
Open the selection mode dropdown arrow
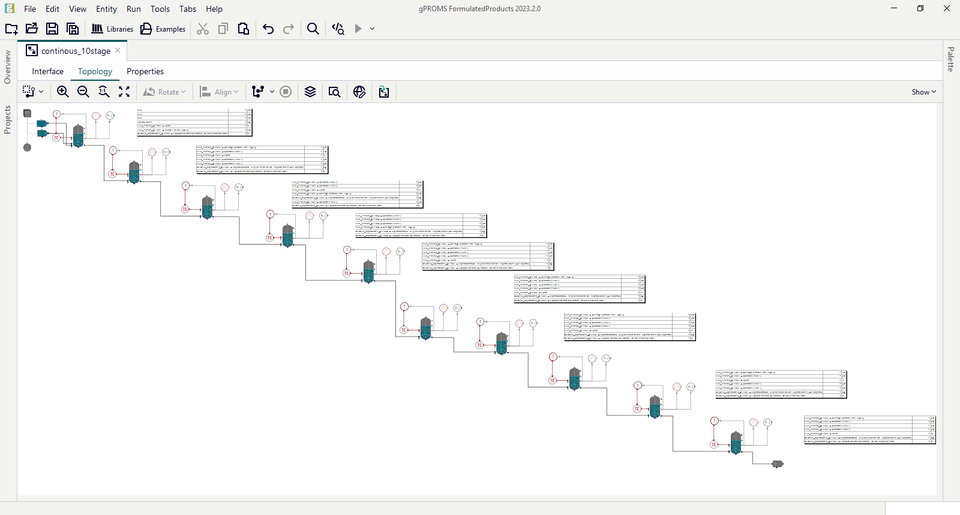pos(40,92)
